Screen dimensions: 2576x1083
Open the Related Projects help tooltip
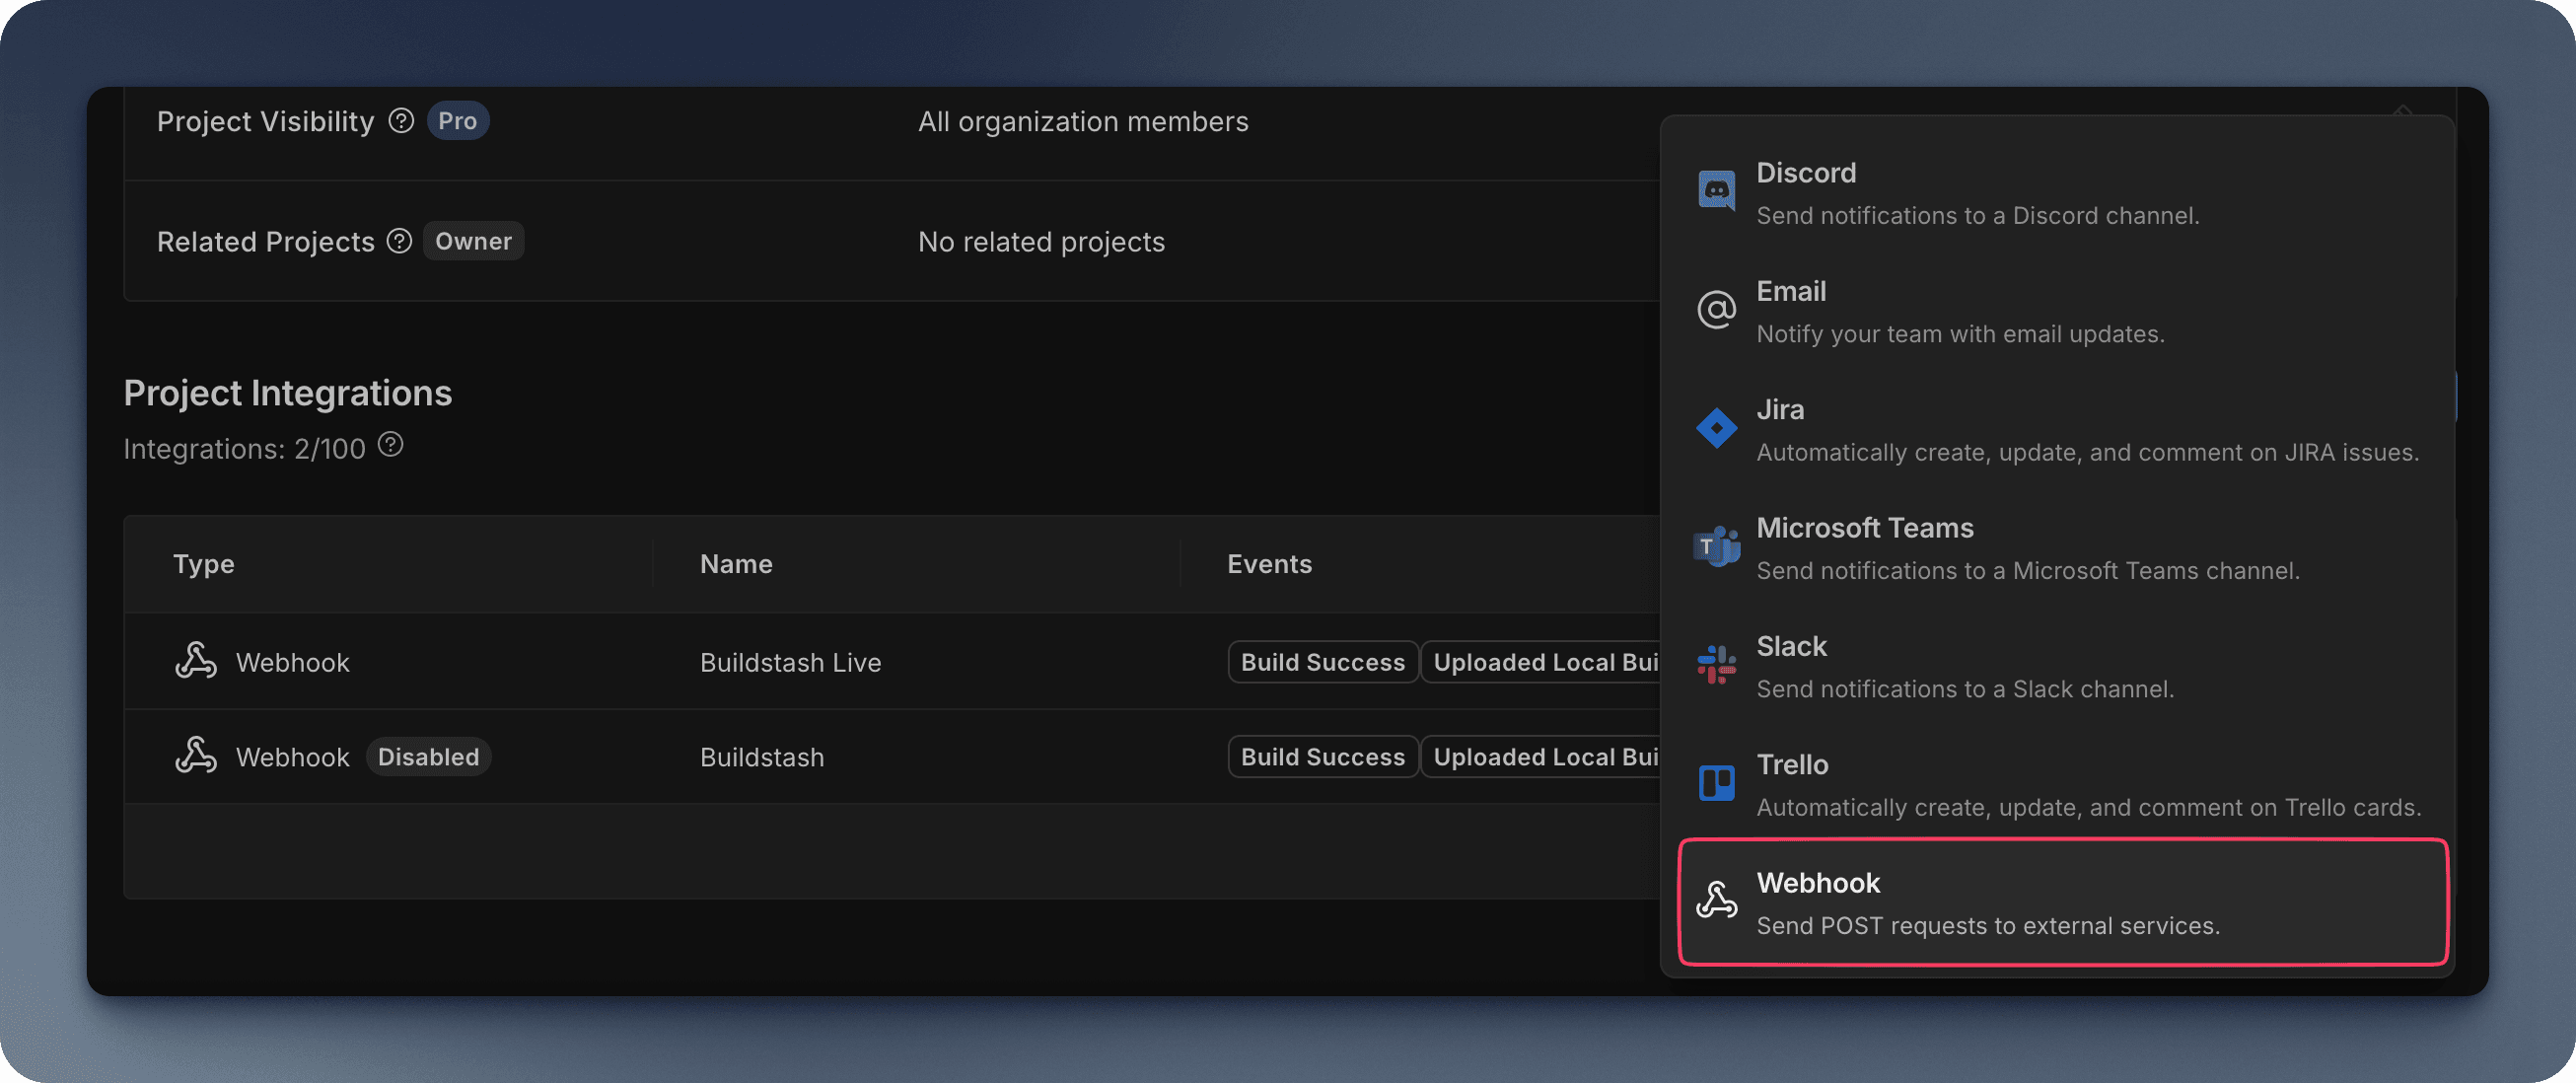coord(400,240)
